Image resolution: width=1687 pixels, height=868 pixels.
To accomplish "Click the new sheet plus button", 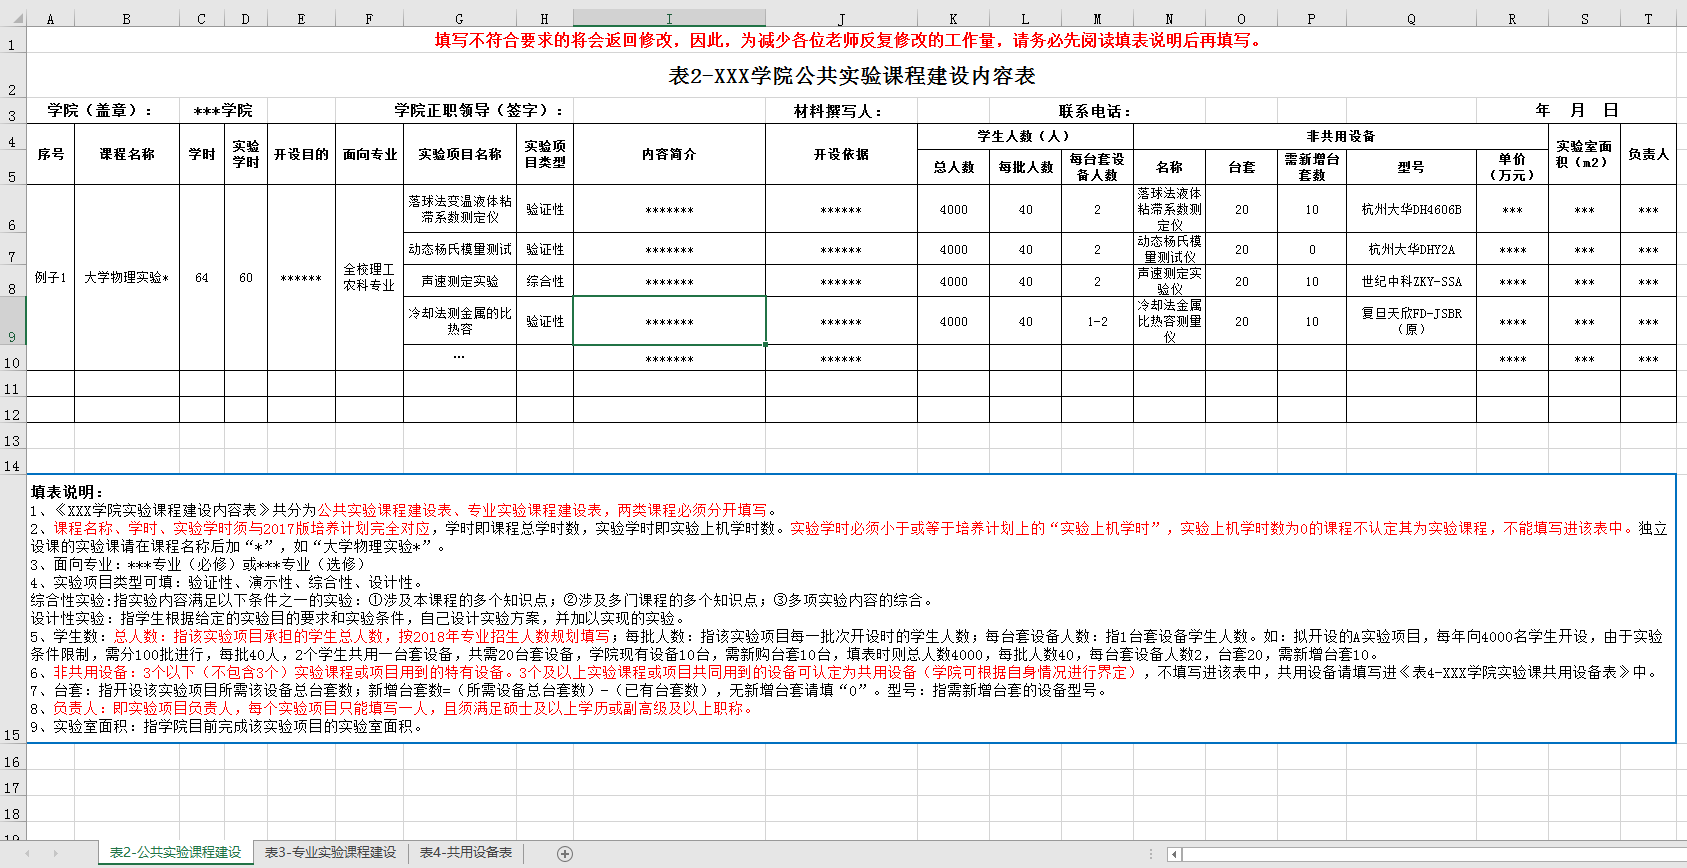I will 565,853.
